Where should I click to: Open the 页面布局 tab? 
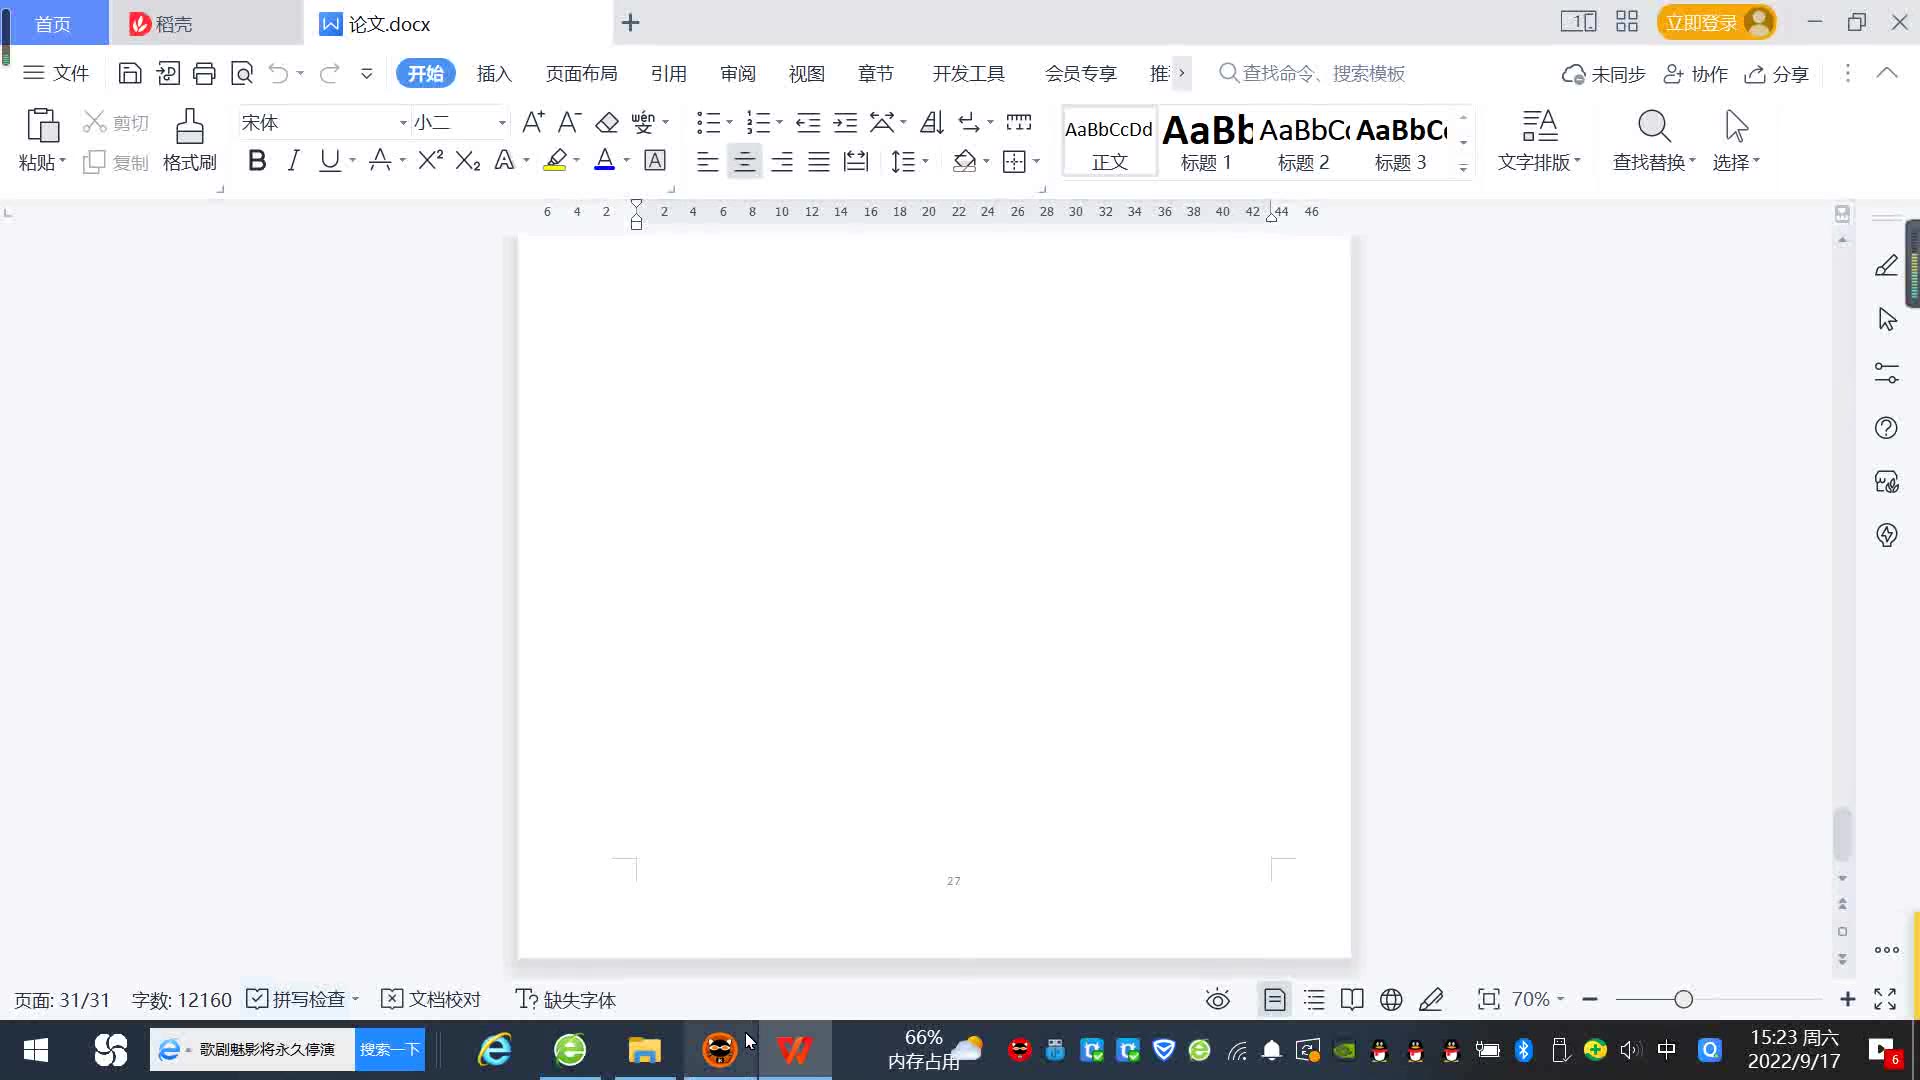point(581,74)
